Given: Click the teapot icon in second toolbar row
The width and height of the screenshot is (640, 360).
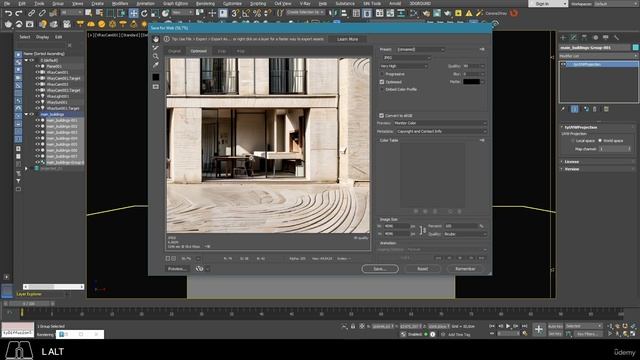Looking at the screenshot, I should (x=8, y=24).
